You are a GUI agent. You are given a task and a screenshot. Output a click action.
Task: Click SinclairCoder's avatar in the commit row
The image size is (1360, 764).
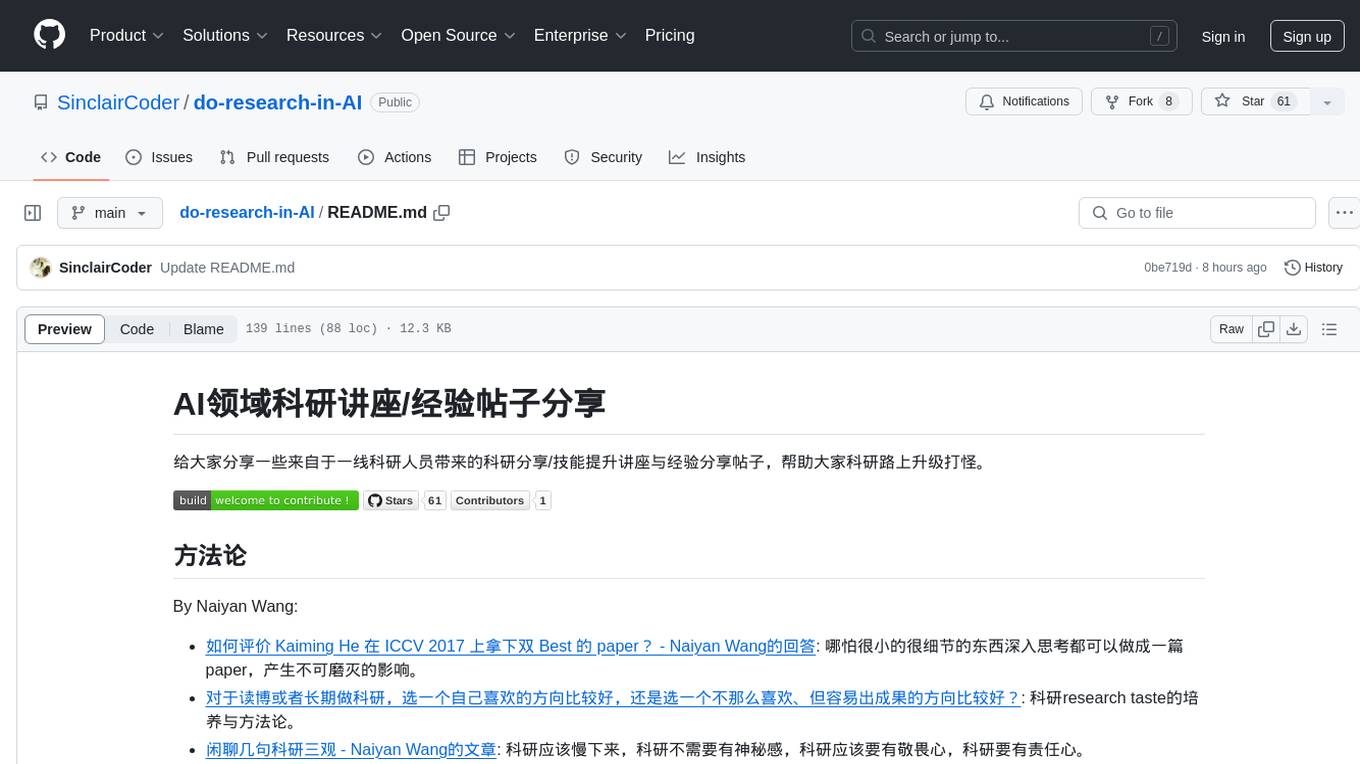point(40,268)
